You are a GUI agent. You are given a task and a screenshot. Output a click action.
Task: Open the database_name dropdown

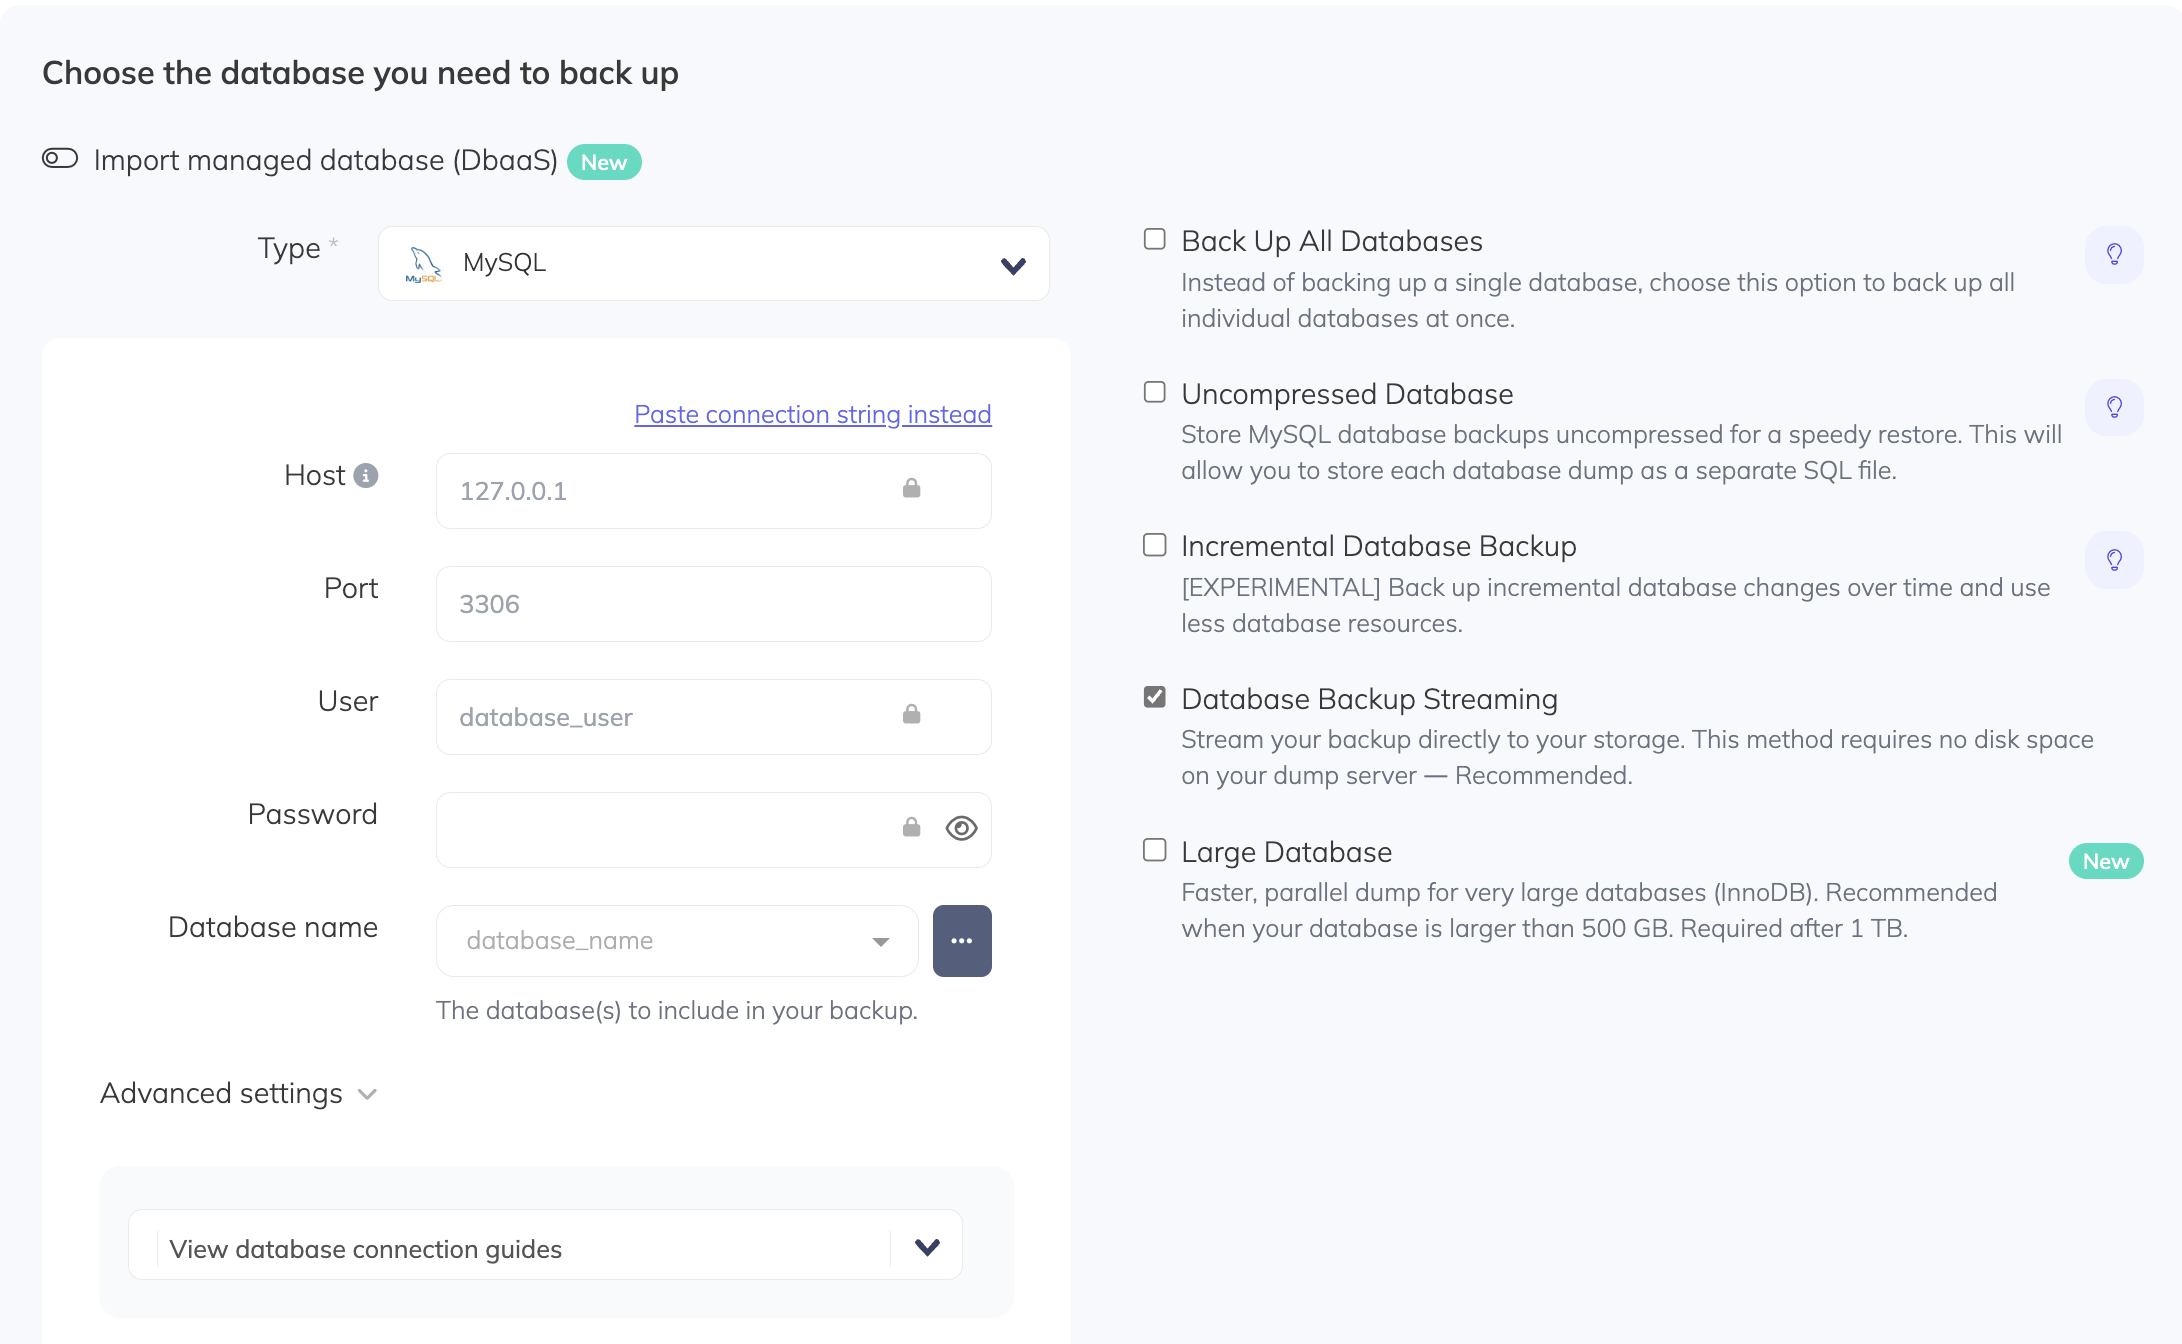click(x=676, y=941)
